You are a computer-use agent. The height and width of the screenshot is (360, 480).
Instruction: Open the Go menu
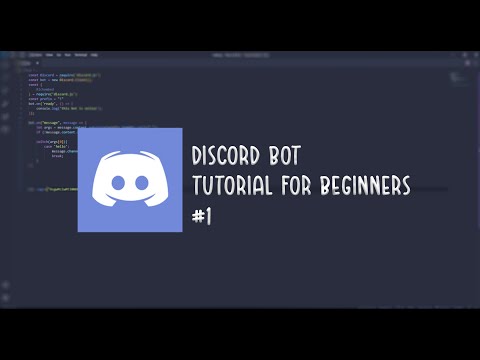59,55
